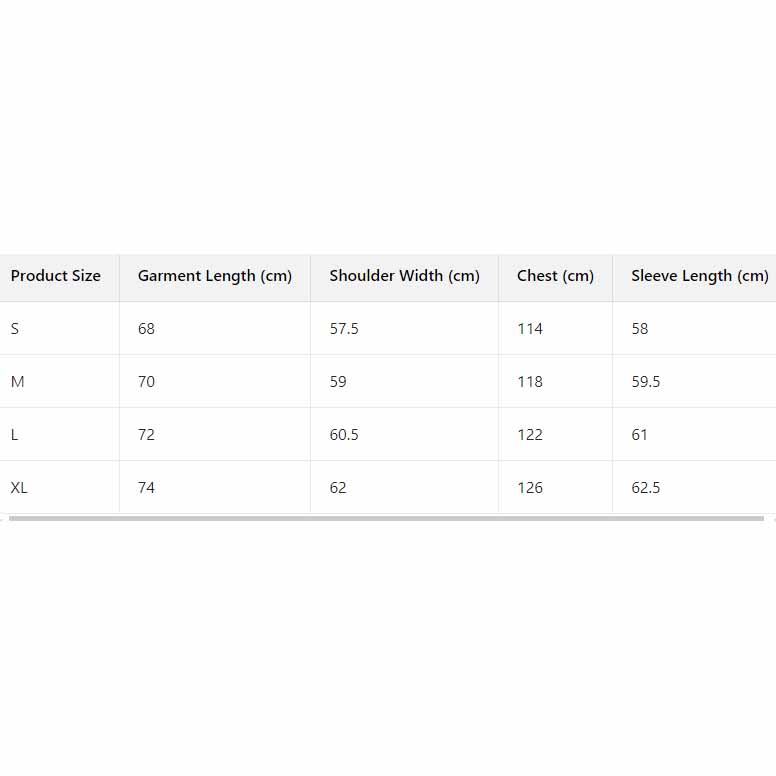Click garment length value 74
This screenshot has height=776, width=776.
click(x=147, y=488)
